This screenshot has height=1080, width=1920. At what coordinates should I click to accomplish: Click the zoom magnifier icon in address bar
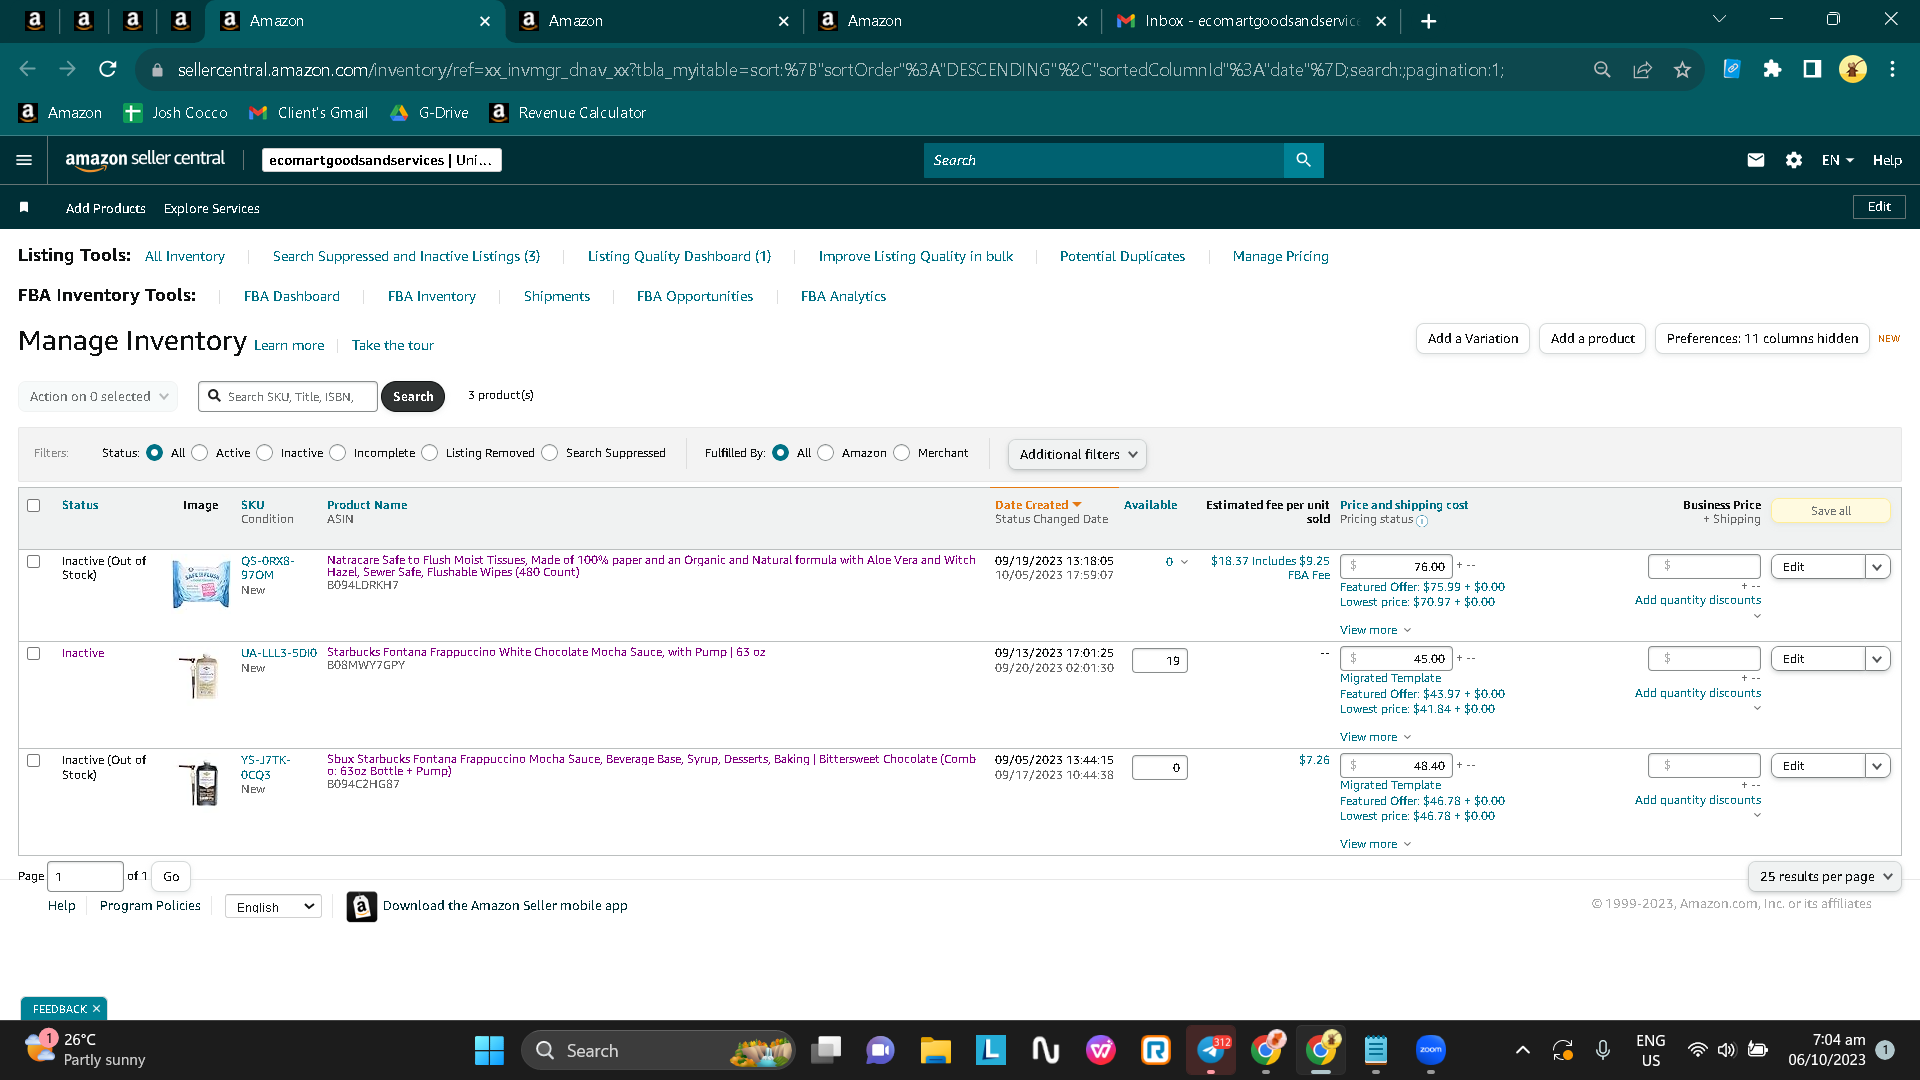1602,69
